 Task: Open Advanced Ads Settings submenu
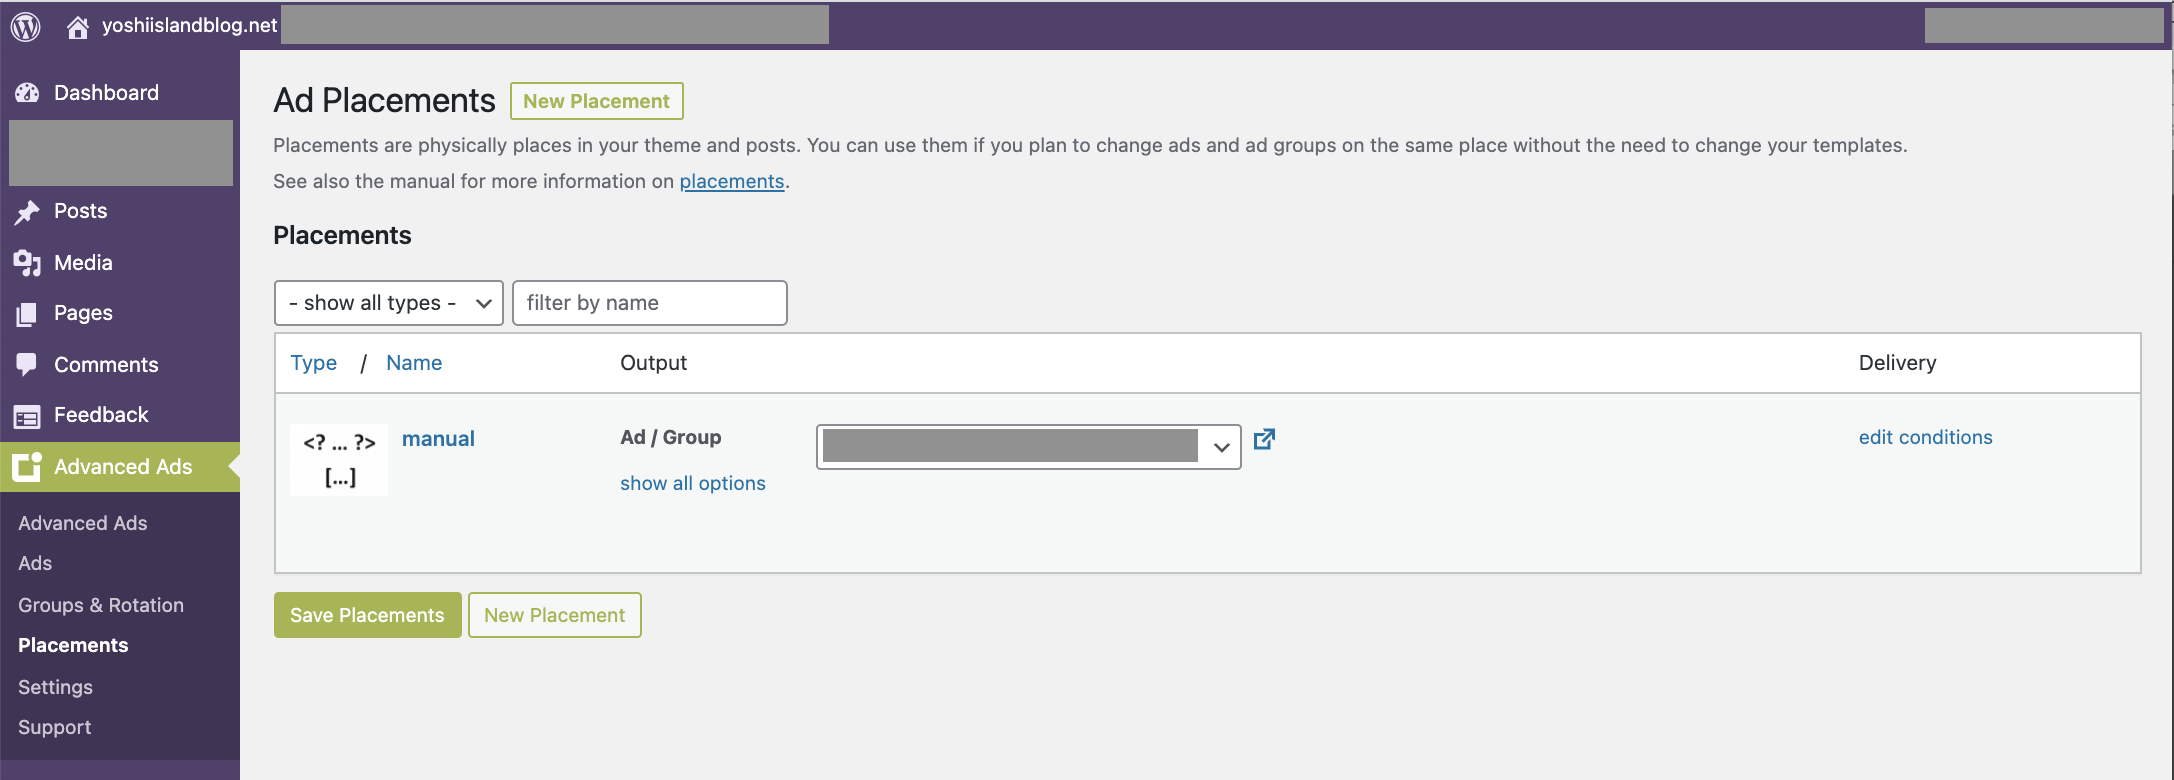(55, 688)
